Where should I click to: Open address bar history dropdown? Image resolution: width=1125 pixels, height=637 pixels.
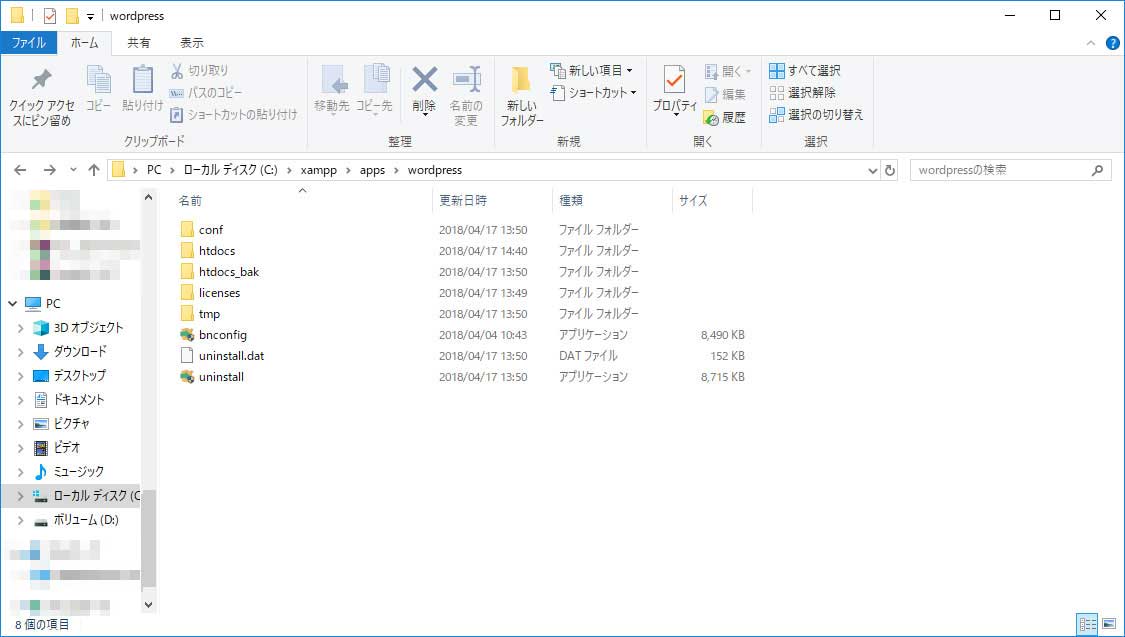click(872, 170)
